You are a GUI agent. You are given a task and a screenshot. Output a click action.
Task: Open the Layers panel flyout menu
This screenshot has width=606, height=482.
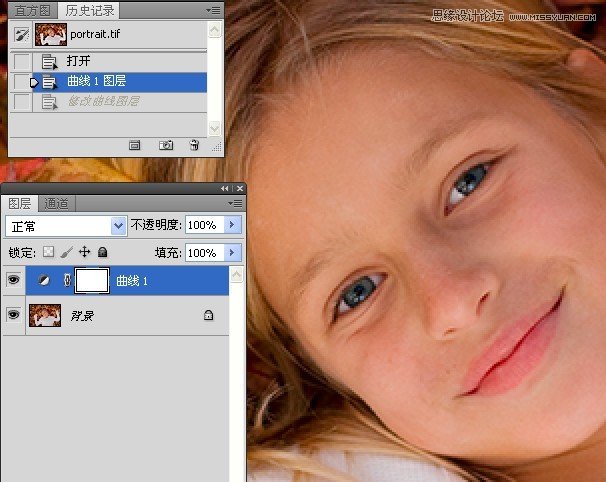coord(235,203)
